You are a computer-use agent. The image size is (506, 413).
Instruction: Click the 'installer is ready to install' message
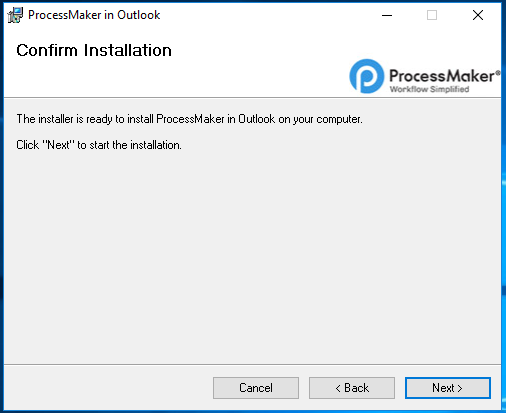(189, 119)
